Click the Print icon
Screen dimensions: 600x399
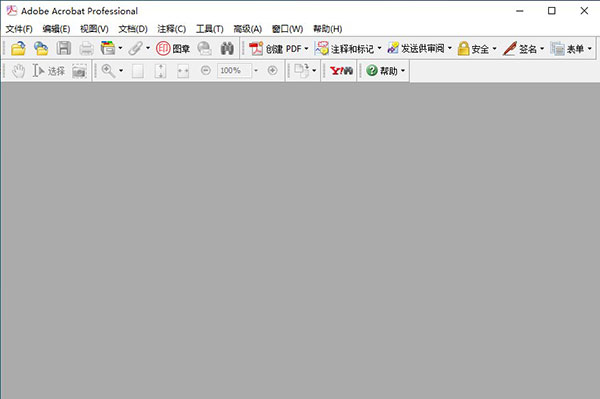click(x=86, y=49)
